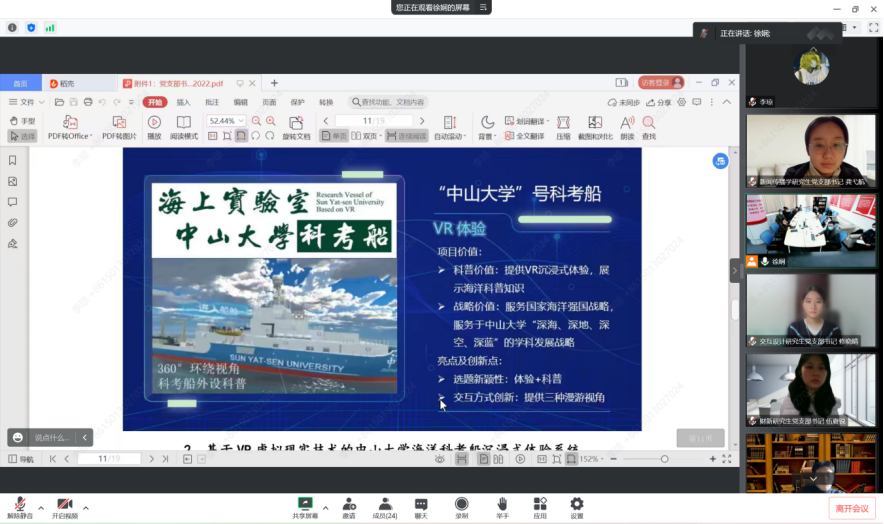Toggle 连续阅读 continuous reading
This screenshot has height=524, width=884.
click(406, 136)
